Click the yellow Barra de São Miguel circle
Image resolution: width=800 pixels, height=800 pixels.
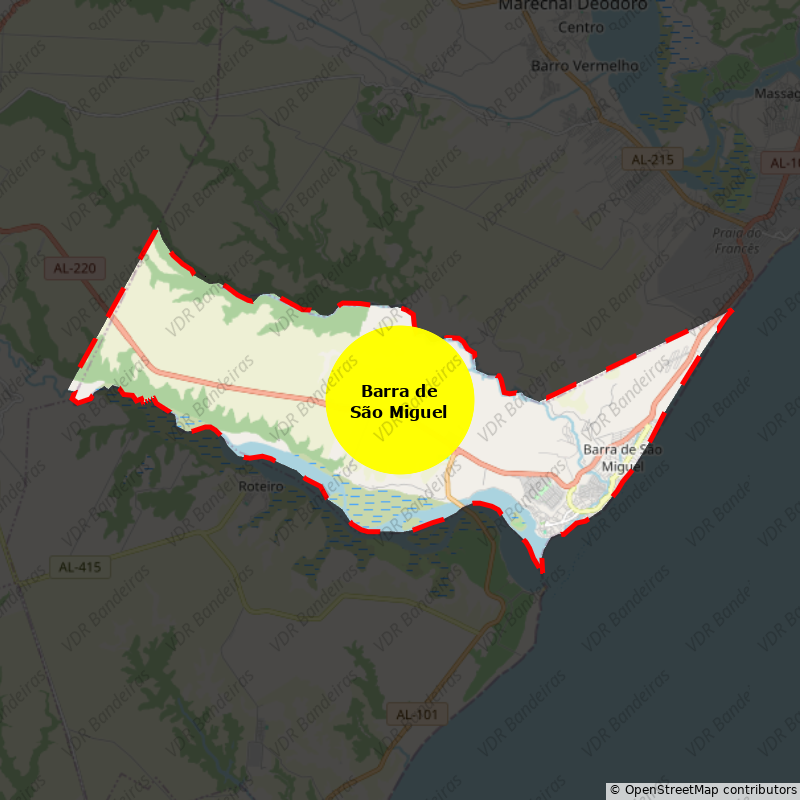point(399,400)
